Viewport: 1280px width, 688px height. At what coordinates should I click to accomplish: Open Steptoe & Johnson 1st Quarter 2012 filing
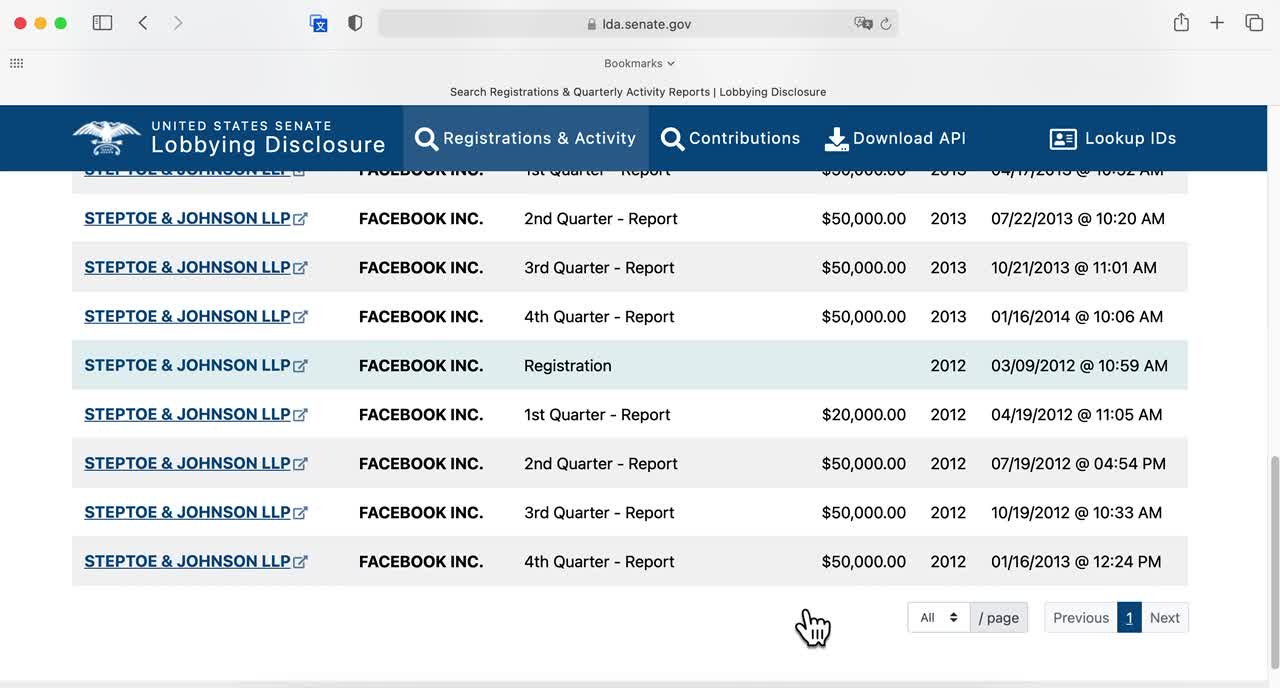coord(187,414)
